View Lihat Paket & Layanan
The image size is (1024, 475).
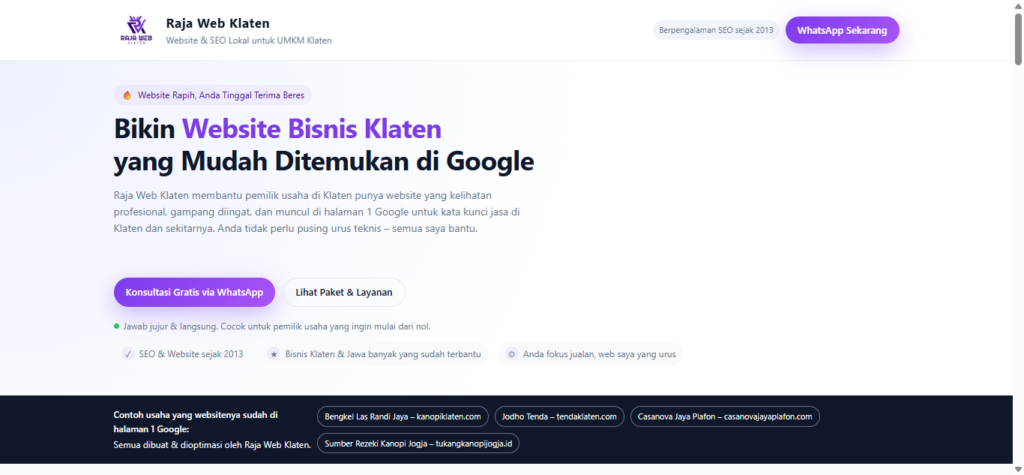pyautogui.click(x=344, y=292)
